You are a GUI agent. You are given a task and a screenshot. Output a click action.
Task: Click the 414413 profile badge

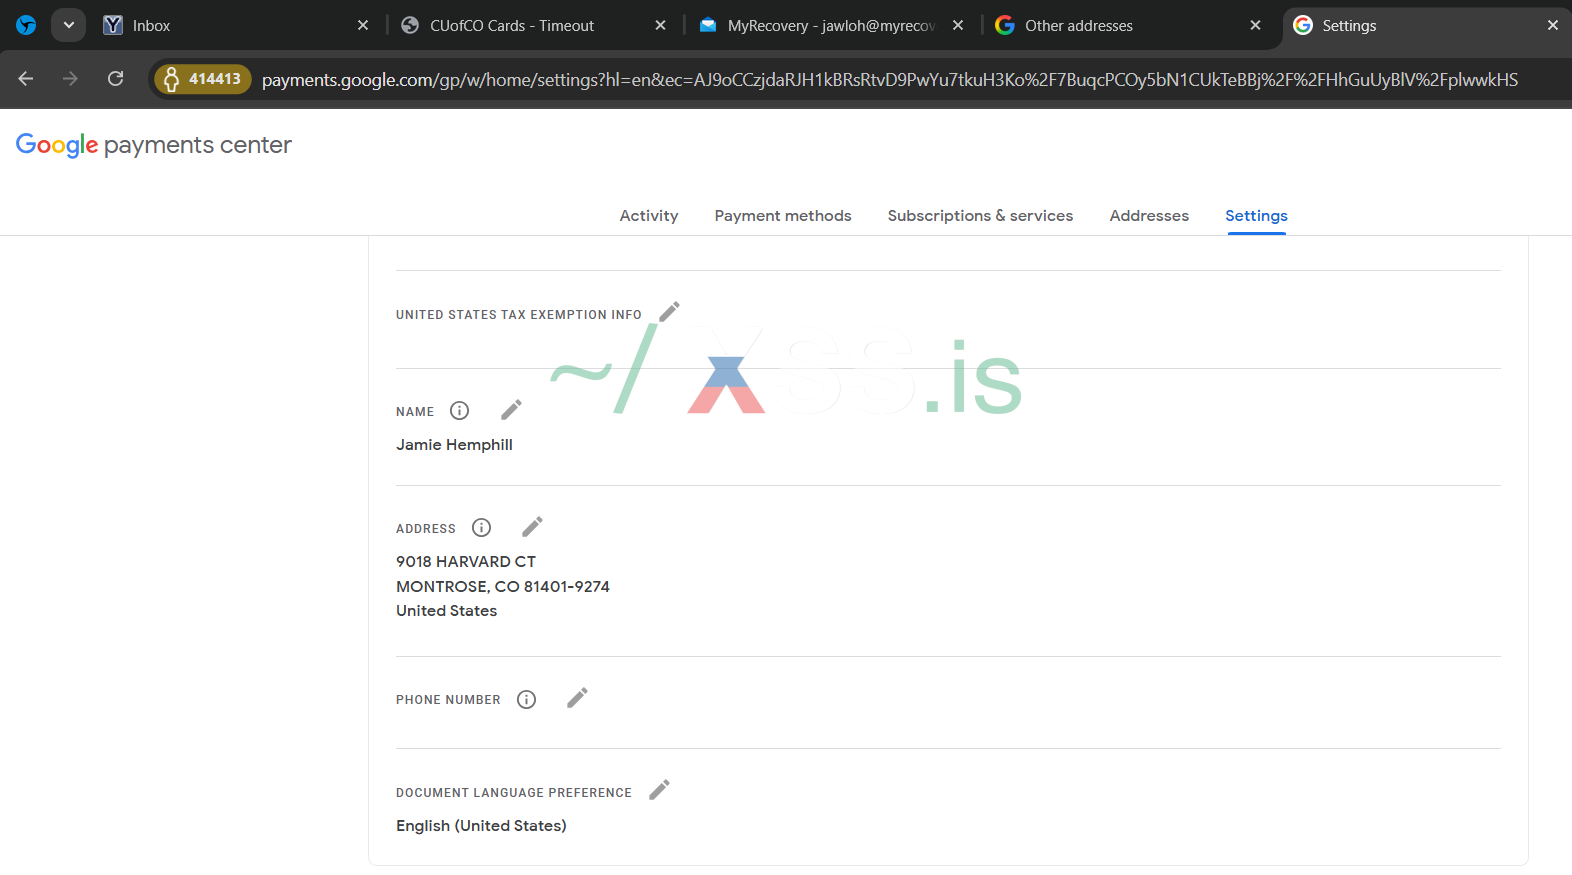[203, 79]
